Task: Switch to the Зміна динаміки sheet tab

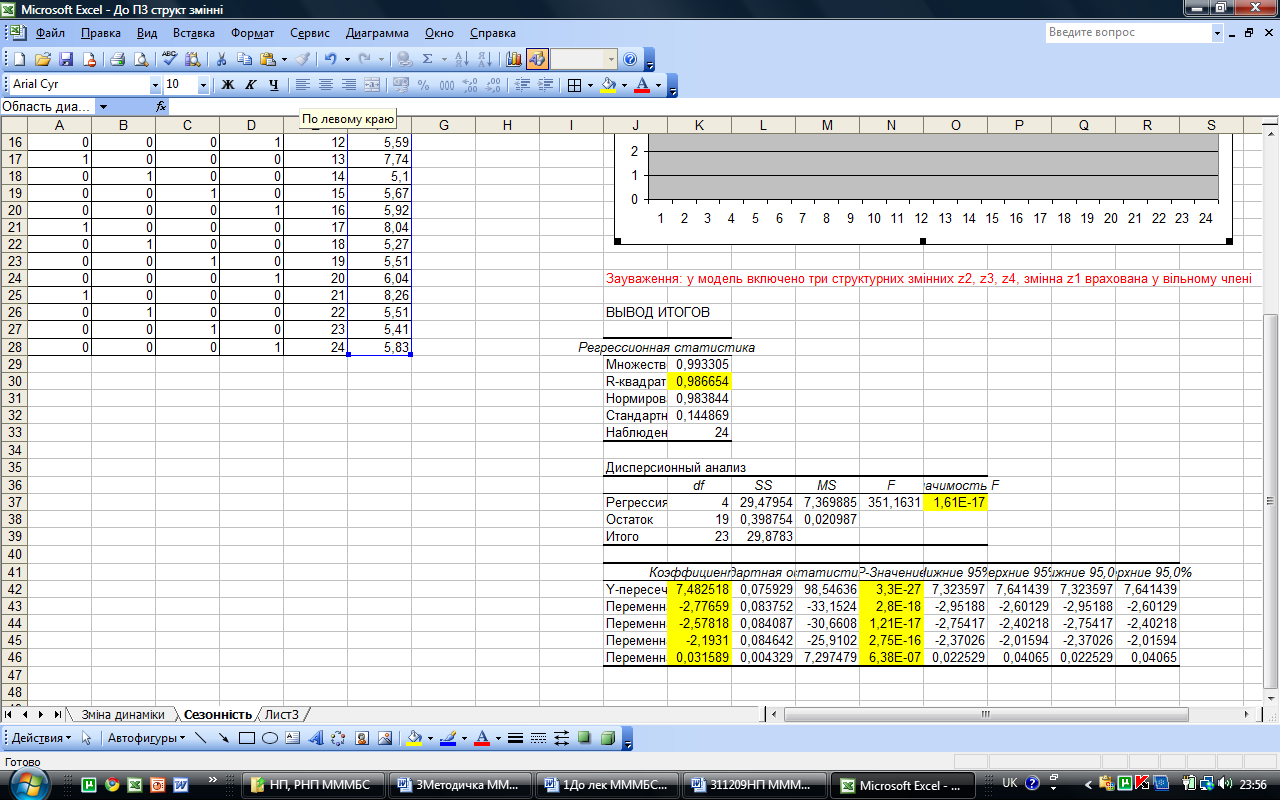Action: tap(122, 714)
